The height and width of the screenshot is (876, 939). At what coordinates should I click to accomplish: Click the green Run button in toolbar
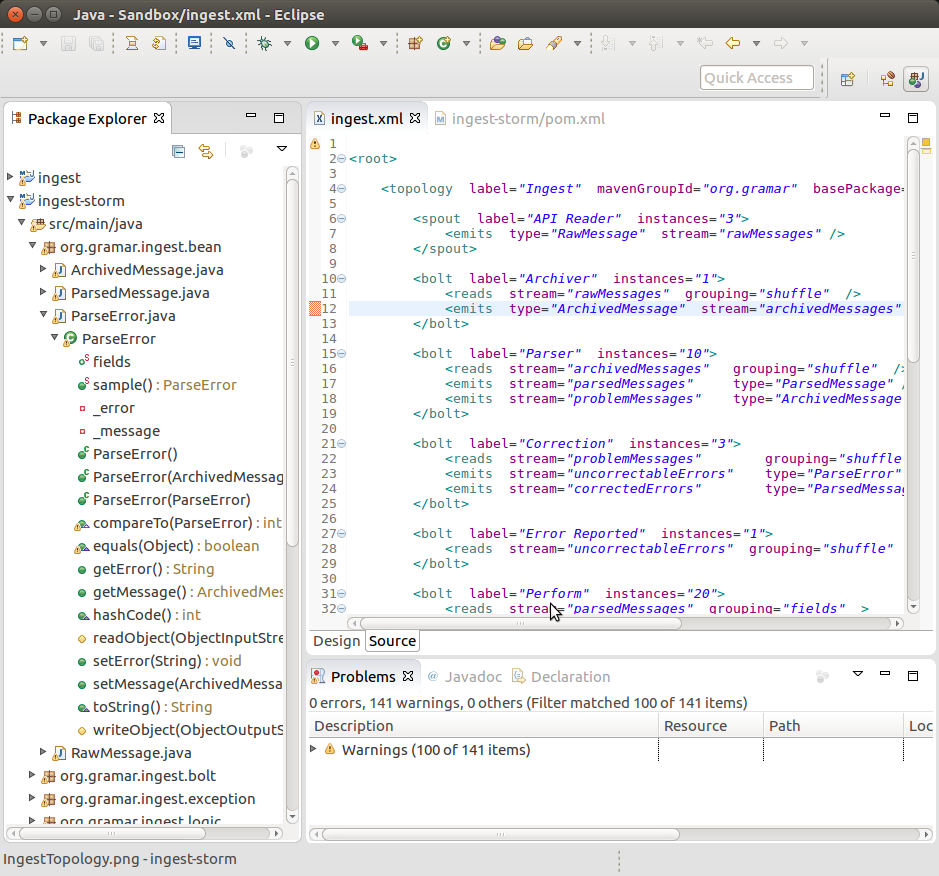click(x=312, y=43)
